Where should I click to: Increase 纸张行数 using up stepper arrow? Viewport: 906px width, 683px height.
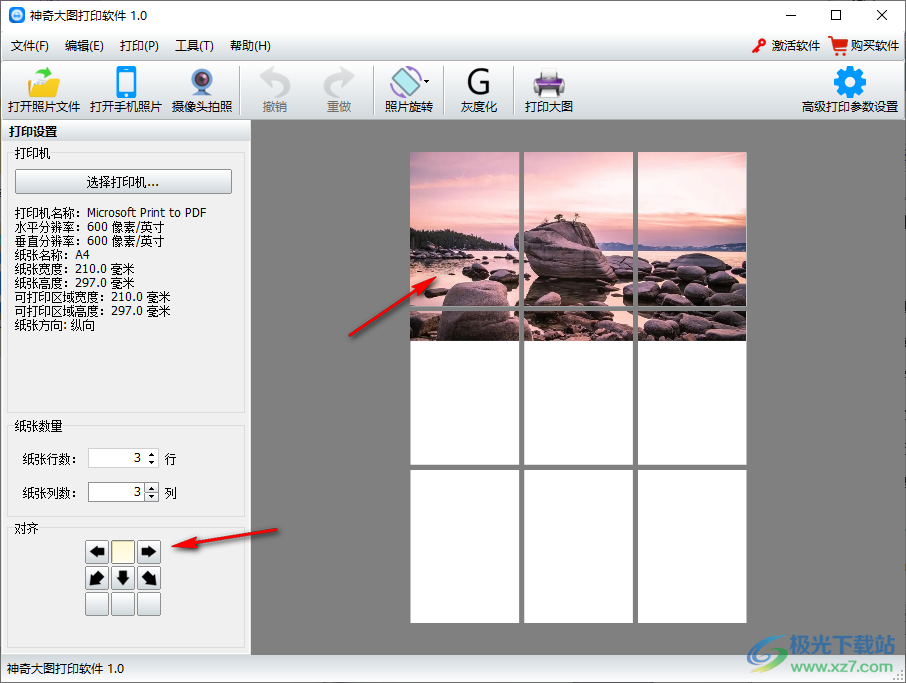[x=152, y=454]
